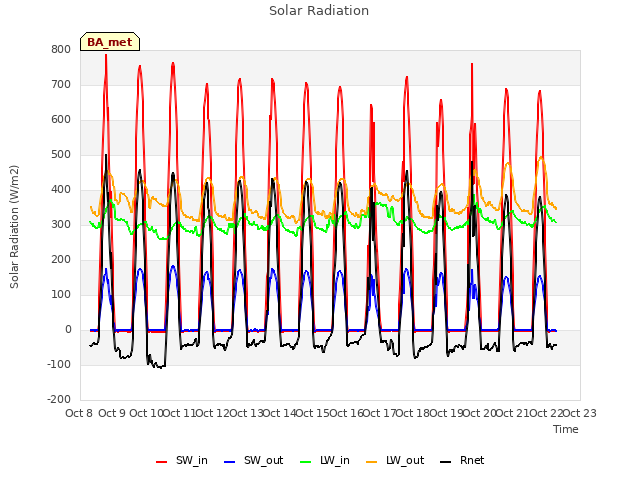Screen dimensions: 640x480
Task: Select the SW_out legend label
Action: point(264,460)
